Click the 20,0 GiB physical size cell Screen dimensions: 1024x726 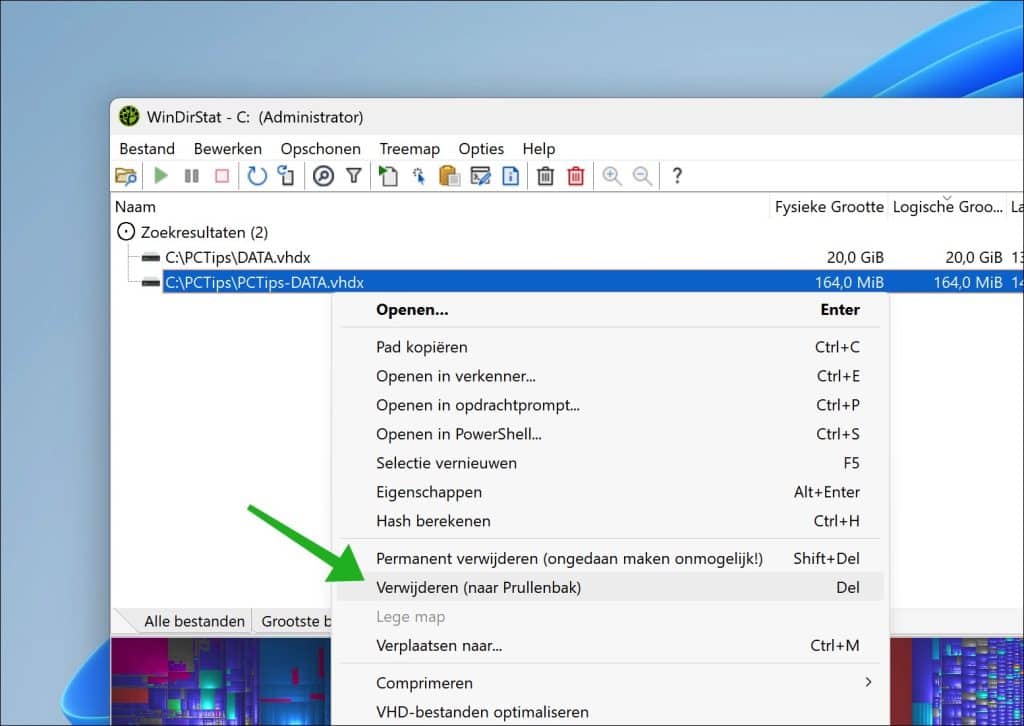tap(855, 257)
